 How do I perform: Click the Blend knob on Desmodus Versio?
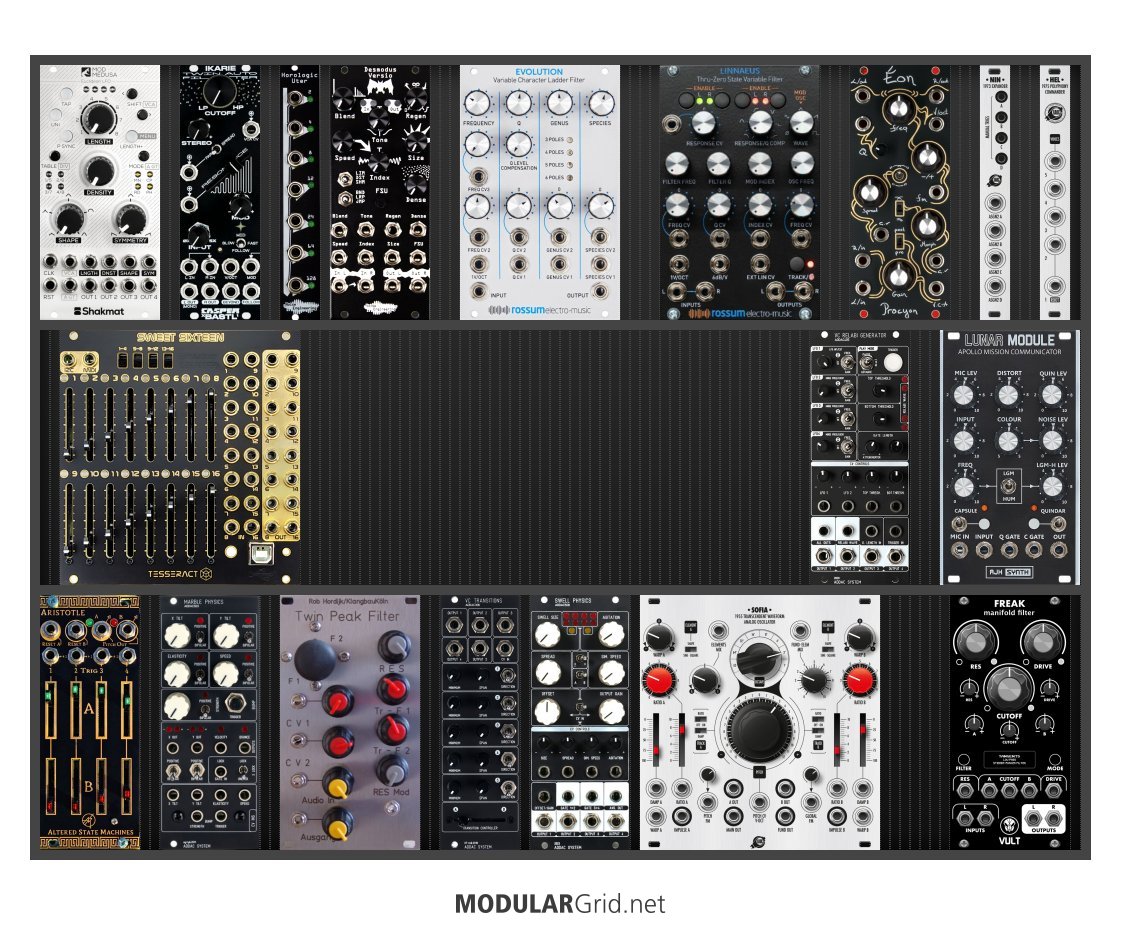[x=344, y=99]
